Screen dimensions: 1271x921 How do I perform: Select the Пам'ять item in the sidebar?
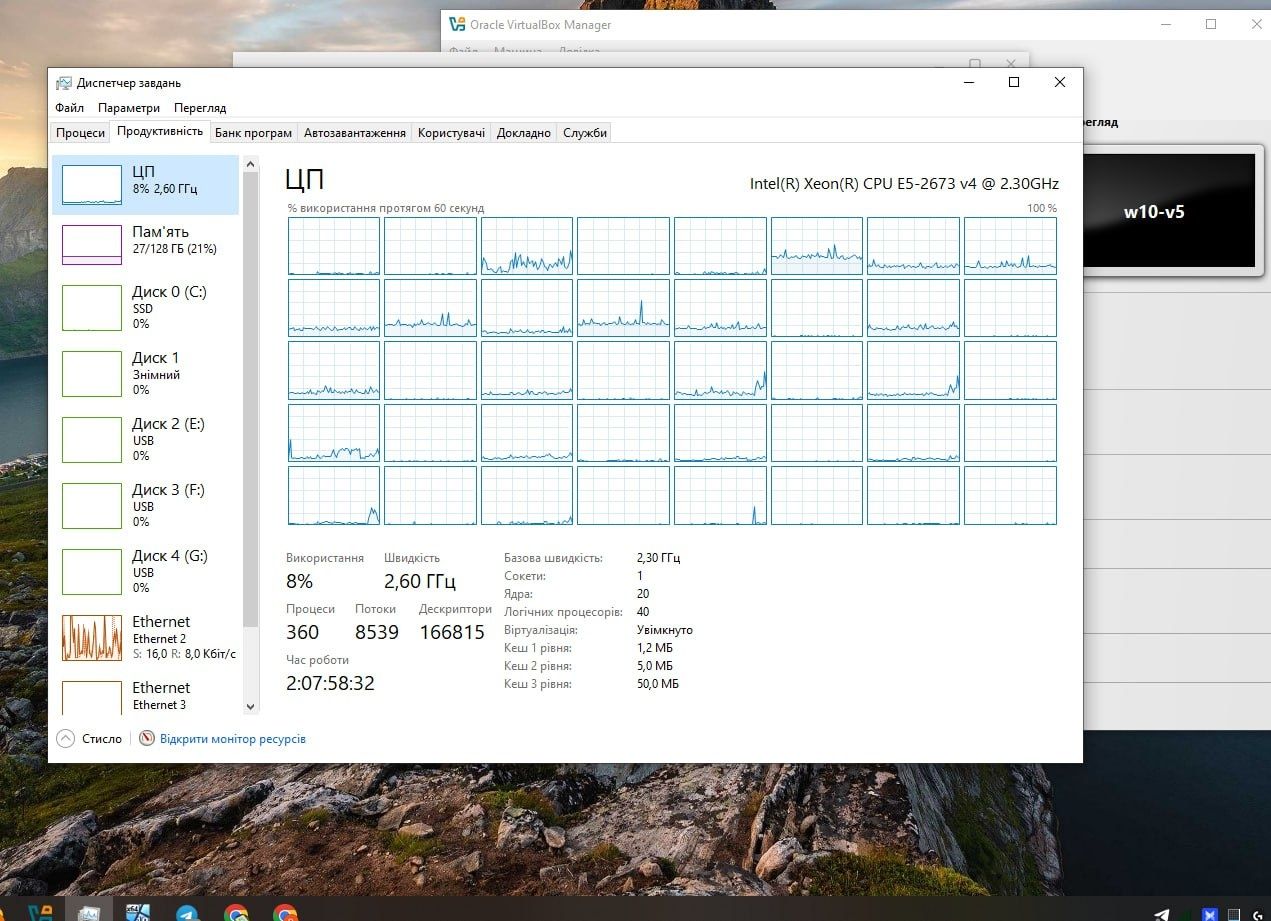point(145,245)
